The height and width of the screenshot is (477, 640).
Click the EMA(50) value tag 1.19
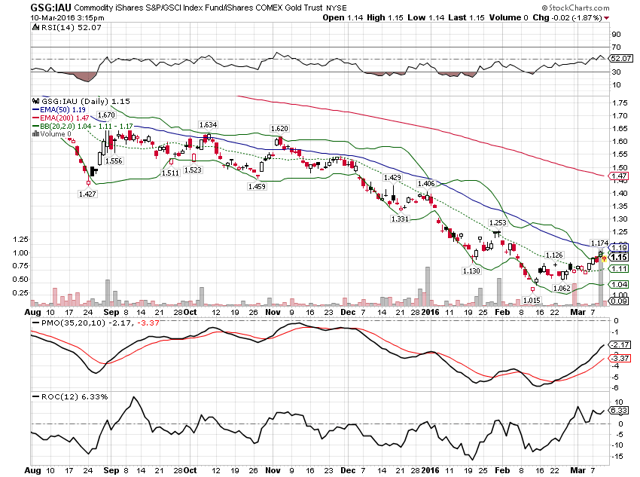pos(619,247)
